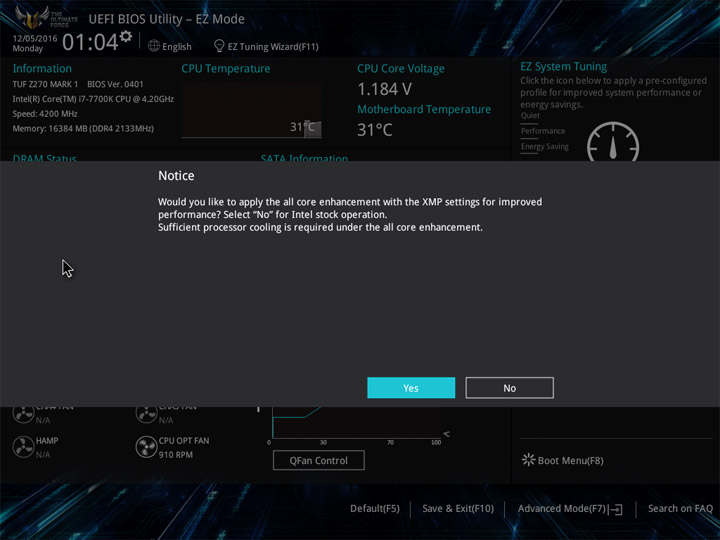720x540 pixels.
Task: Click the Speed: 4200 MHz line
Action: point(45,113)
